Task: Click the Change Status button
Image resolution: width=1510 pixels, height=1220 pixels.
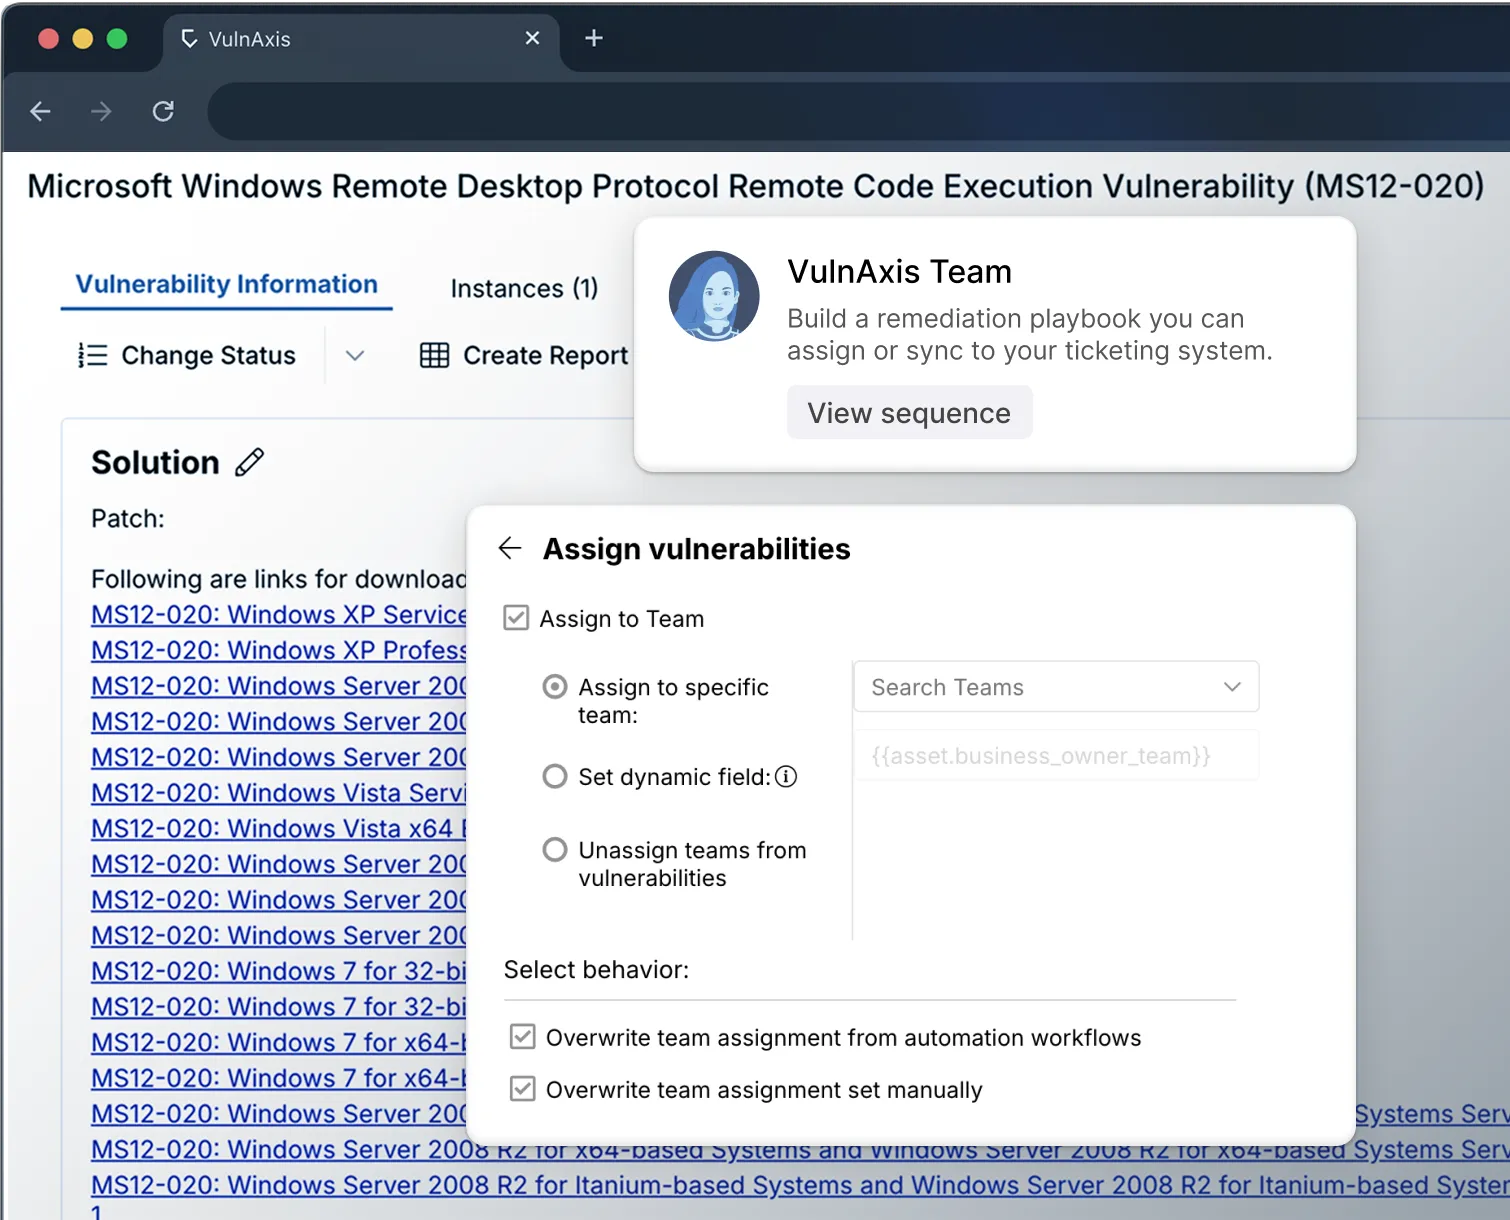Action: 187,355
